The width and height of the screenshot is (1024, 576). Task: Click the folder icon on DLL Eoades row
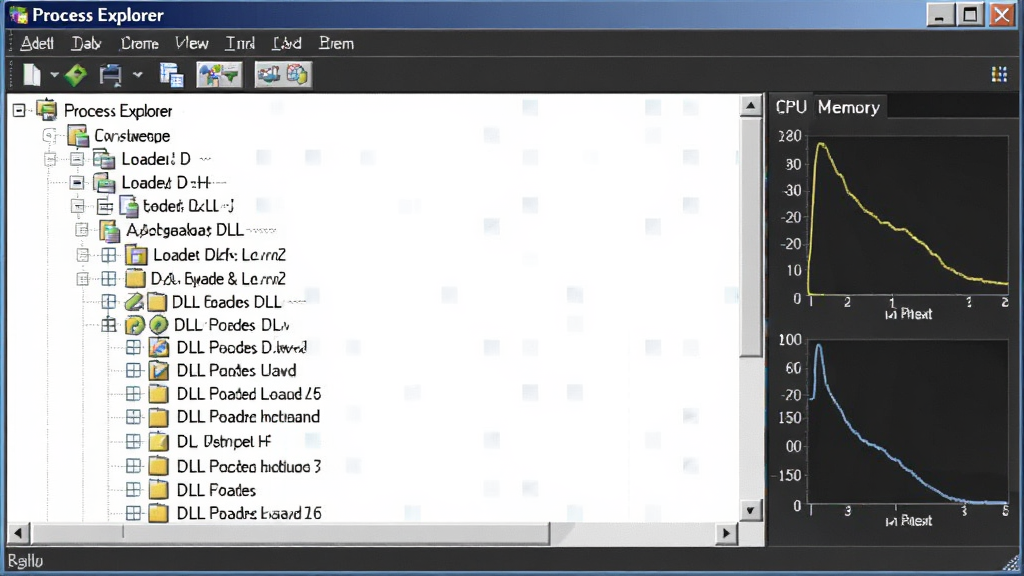(157, 302)
